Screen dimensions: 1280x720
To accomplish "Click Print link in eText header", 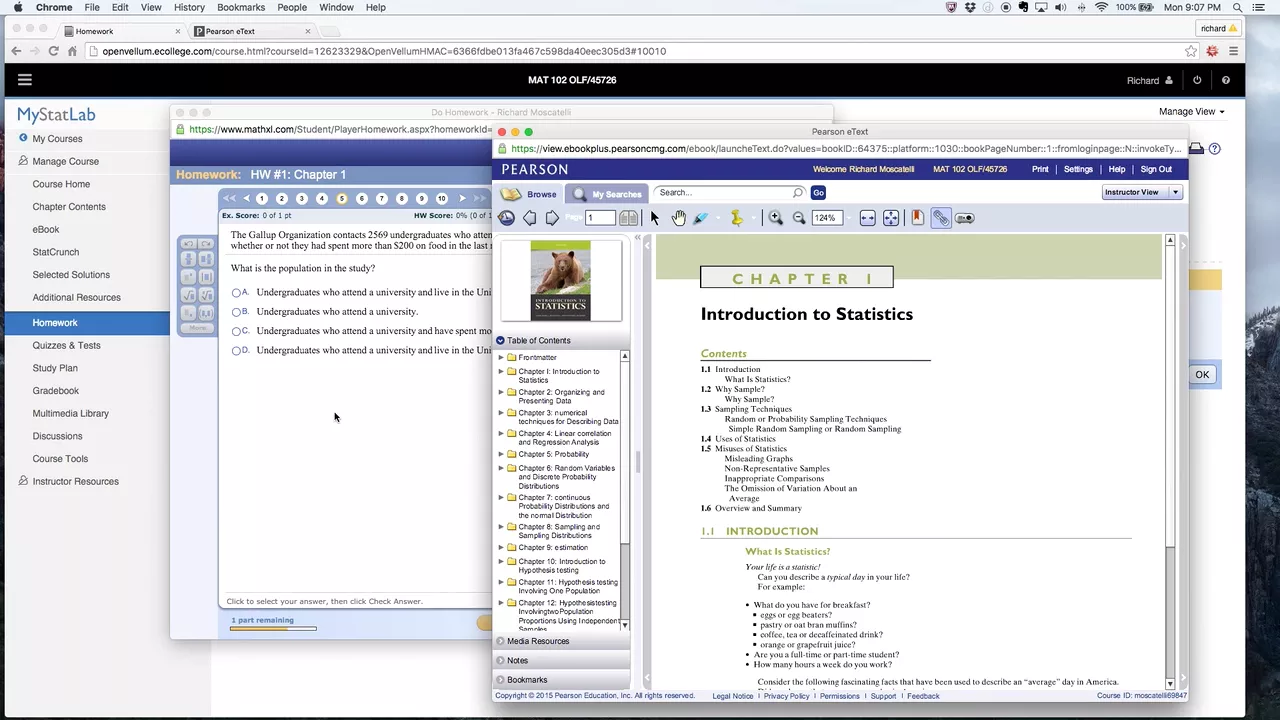I will pos(1040,169).
